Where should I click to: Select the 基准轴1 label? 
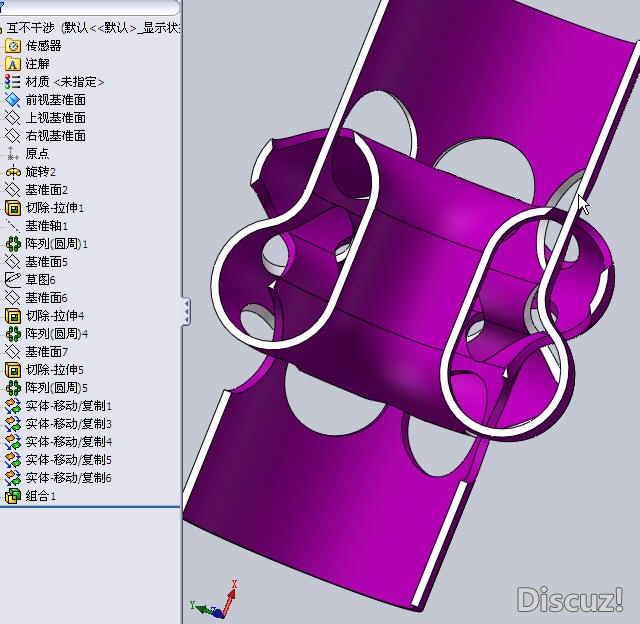pos(47,226)
